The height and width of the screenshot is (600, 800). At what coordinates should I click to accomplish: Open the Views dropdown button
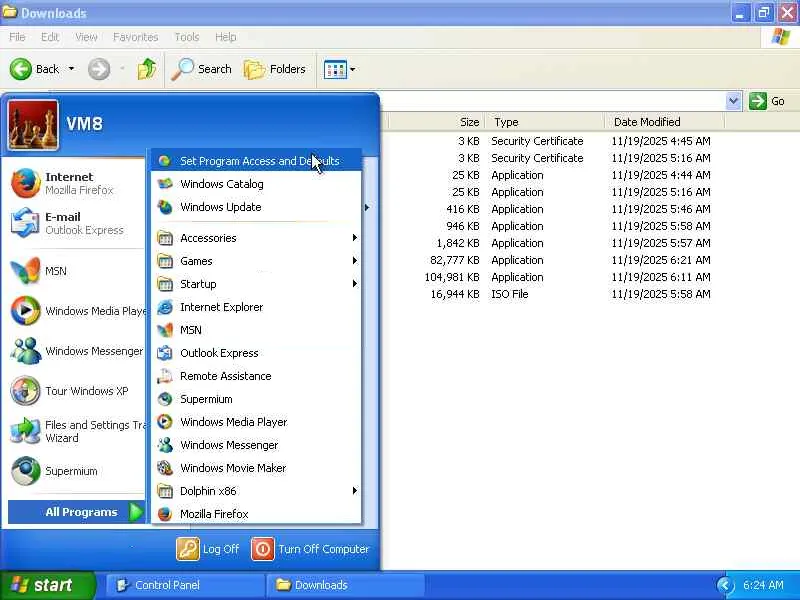pos(340,69)
